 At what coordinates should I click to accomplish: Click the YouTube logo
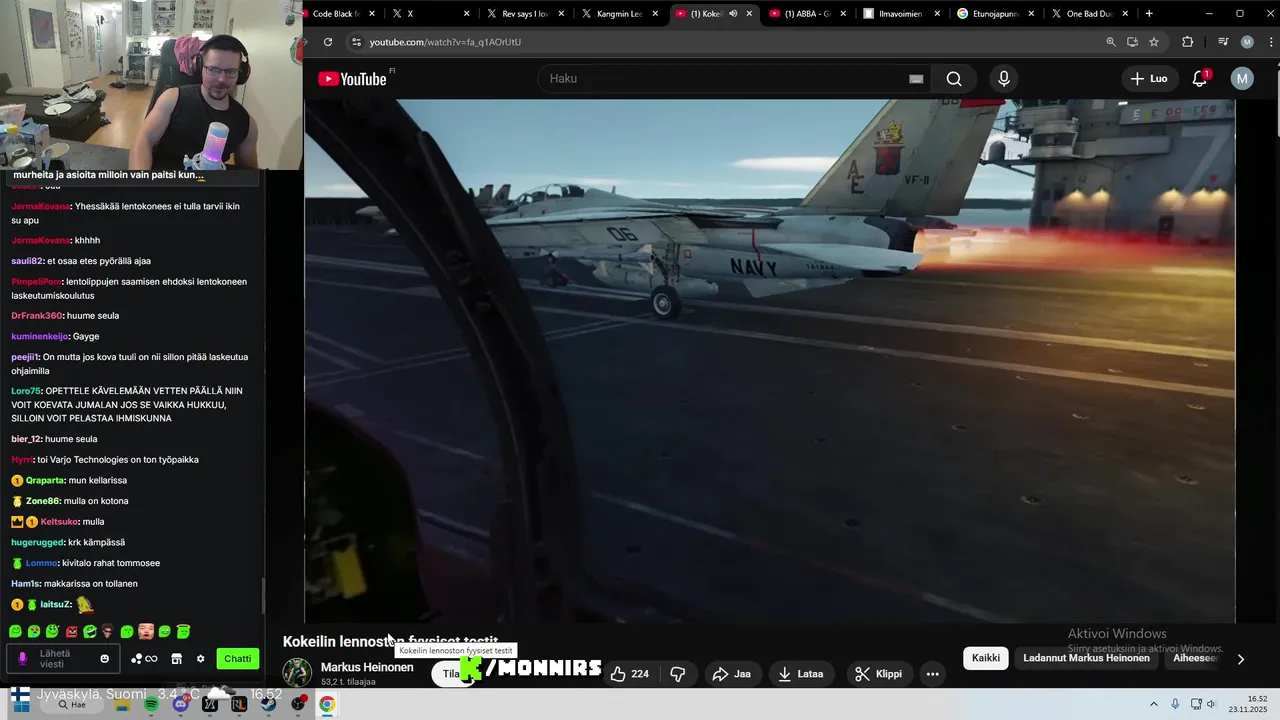[x=352, y=79]
